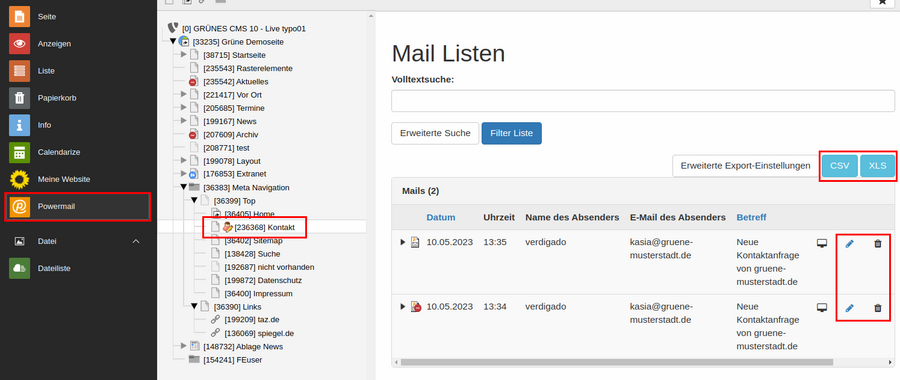Open Erweiterte Suche options
Screen dimensions: 900x380
pyautogui.click(x=435, y=133)
